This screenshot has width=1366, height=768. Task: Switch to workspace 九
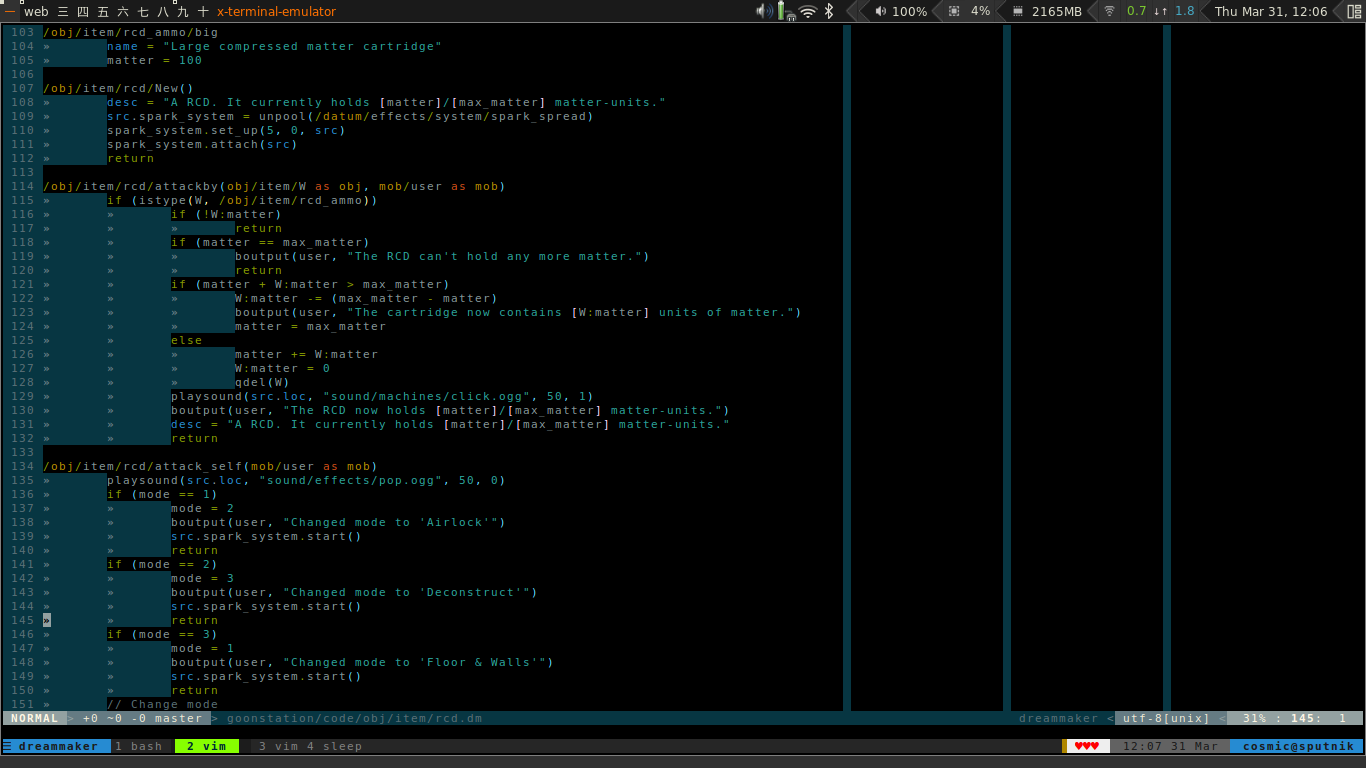pos(183,11)
